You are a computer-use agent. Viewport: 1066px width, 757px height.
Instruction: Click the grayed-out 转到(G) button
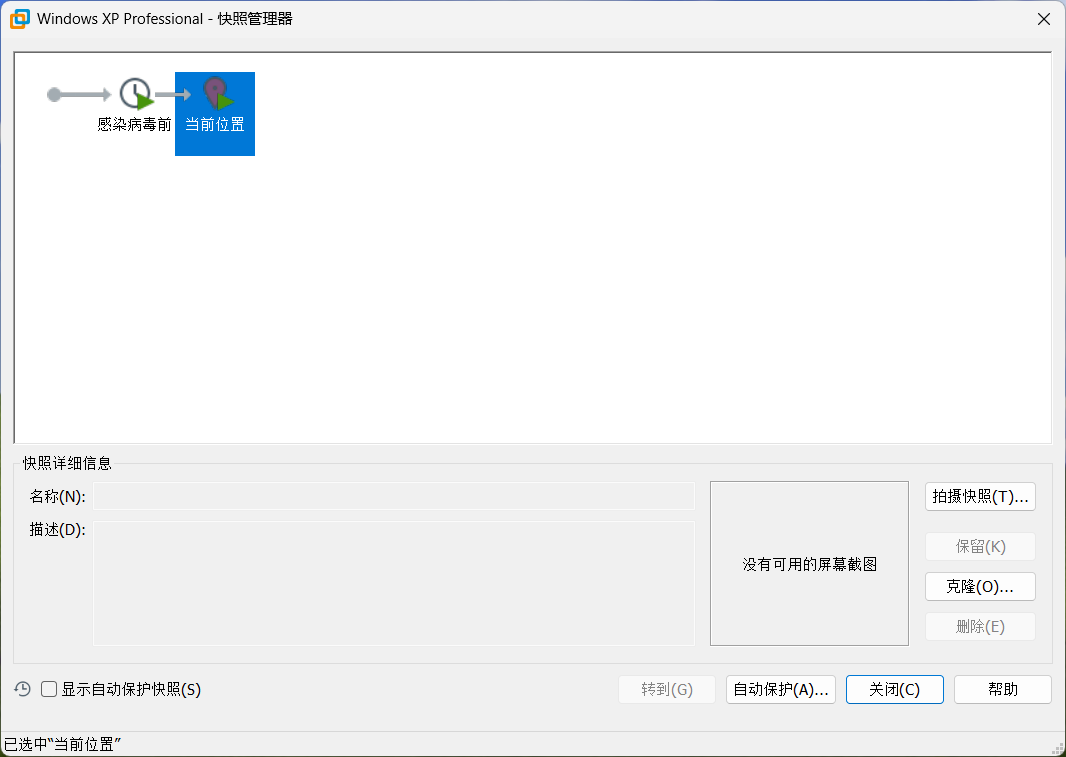tap(667, 689)
